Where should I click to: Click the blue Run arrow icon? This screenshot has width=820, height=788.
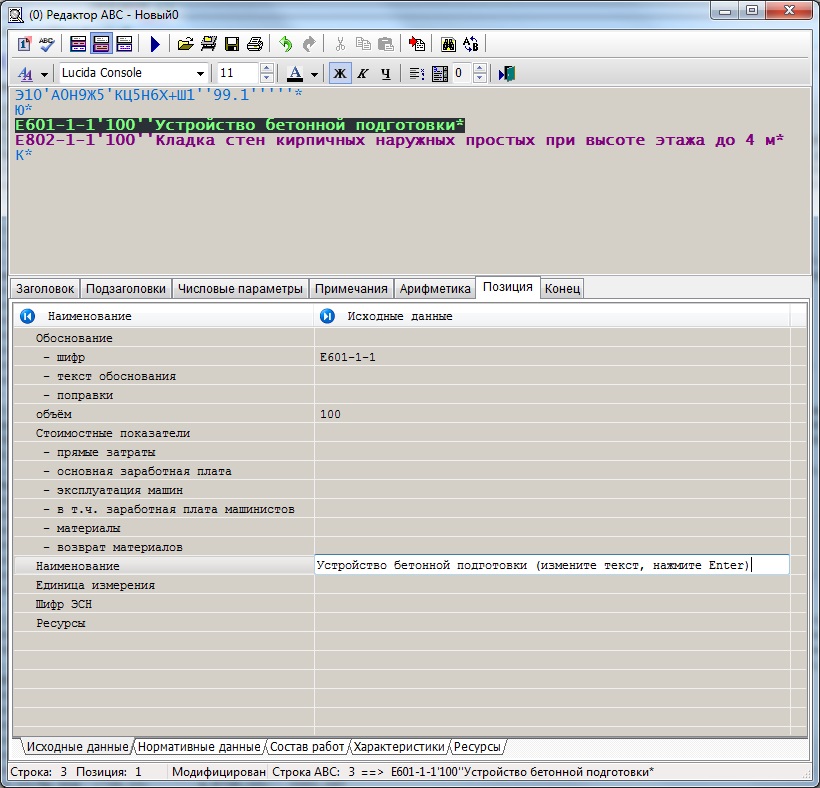(x=155, y=44)
